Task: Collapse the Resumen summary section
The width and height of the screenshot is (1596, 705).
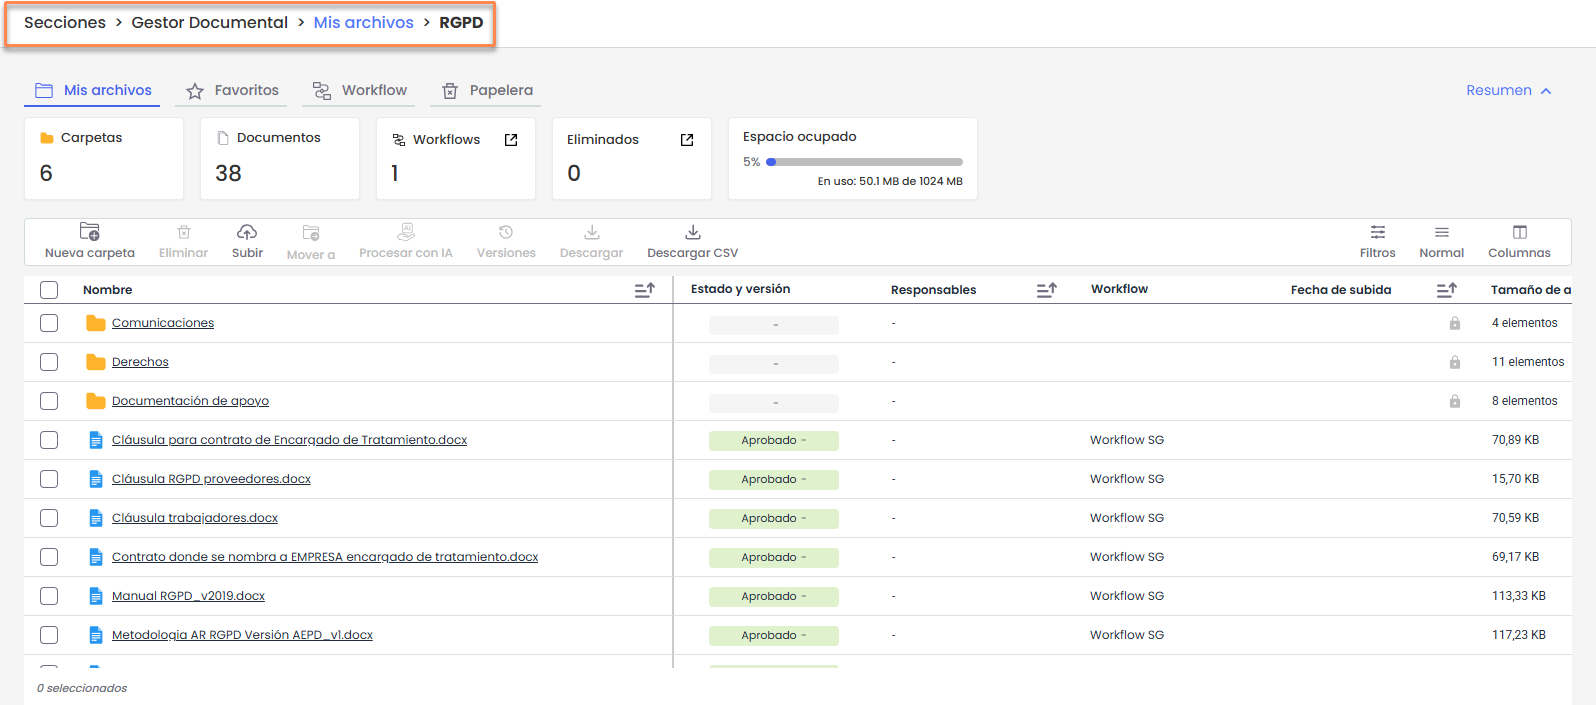Action: pos(1508,91)
